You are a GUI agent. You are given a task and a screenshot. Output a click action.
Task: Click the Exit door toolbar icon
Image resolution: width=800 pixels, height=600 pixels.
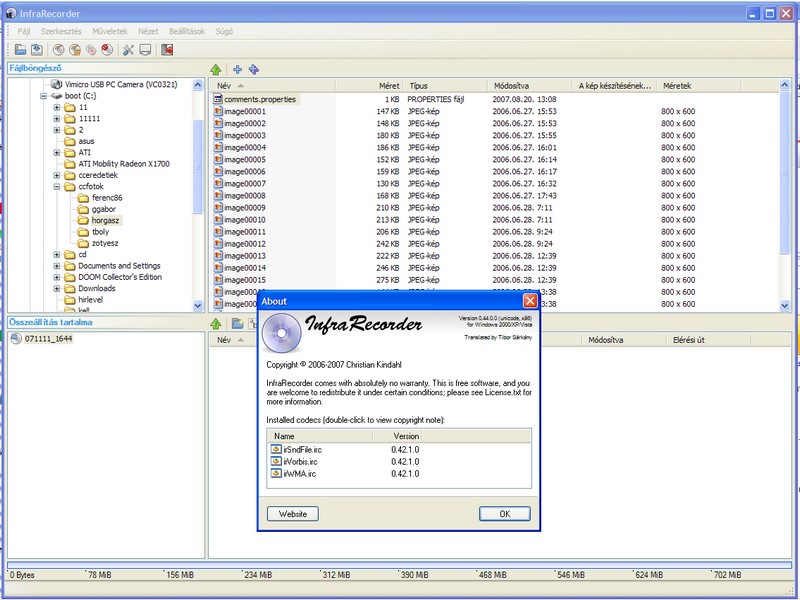[x=167, y=49]
